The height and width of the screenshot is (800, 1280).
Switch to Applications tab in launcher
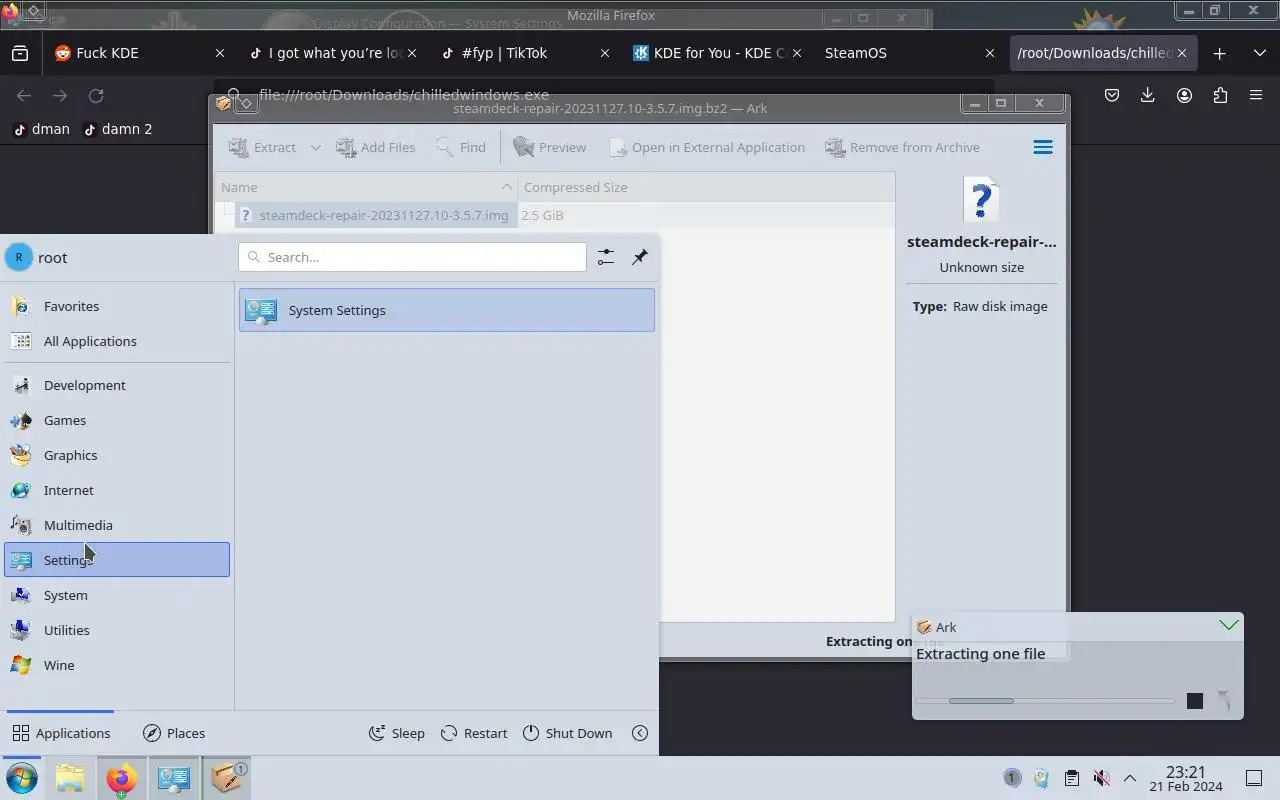61,733
